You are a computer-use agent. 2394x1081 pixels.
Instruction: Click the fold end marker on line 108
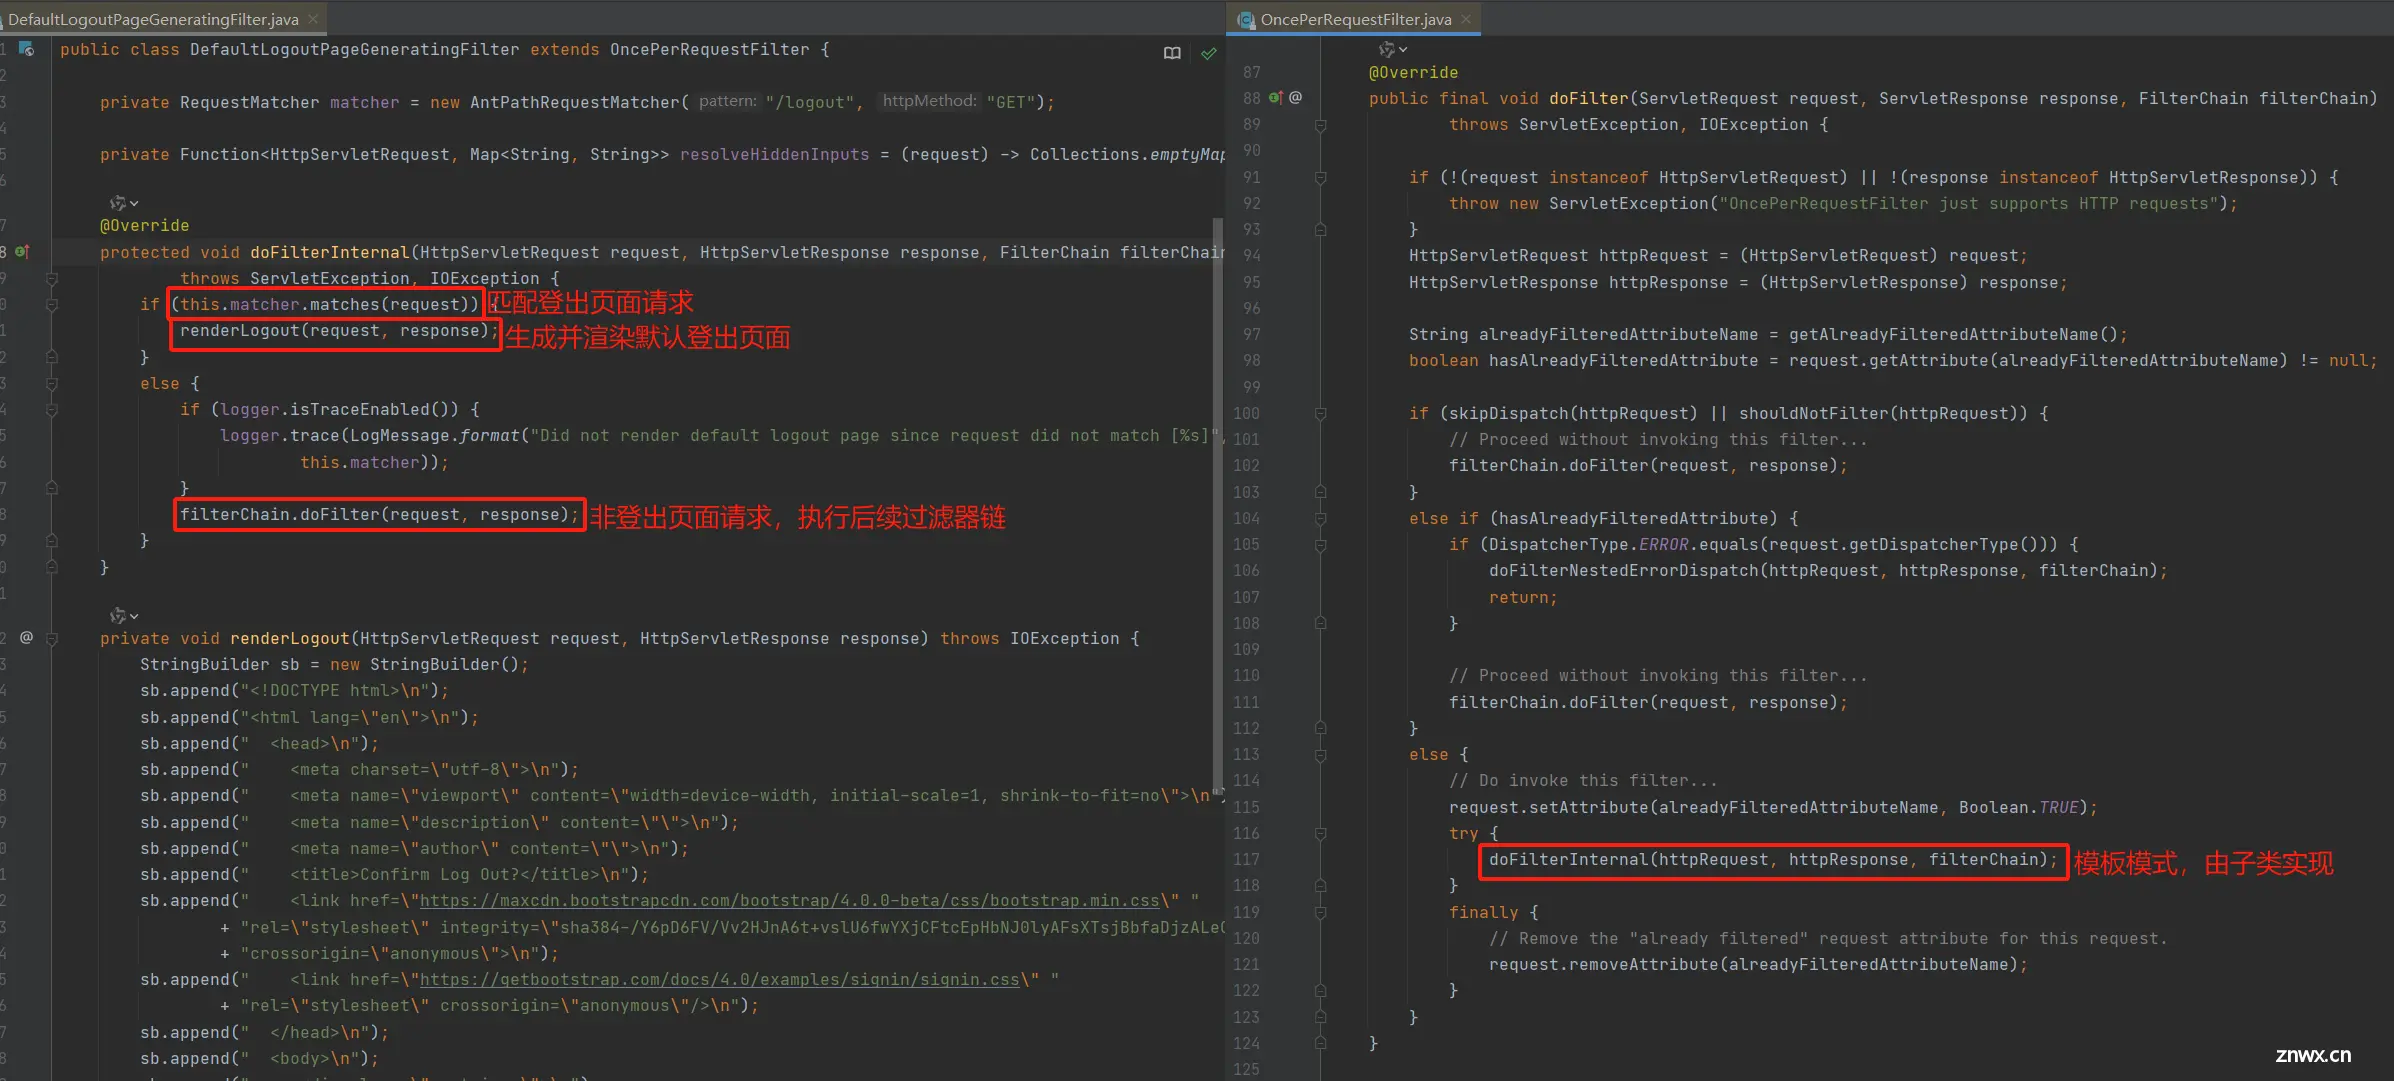1320,624
